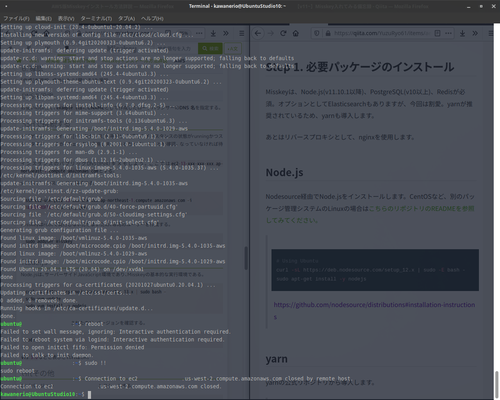
Task: Click 'Failed to talk to init daemon.' line
Action: coord(47,355)
